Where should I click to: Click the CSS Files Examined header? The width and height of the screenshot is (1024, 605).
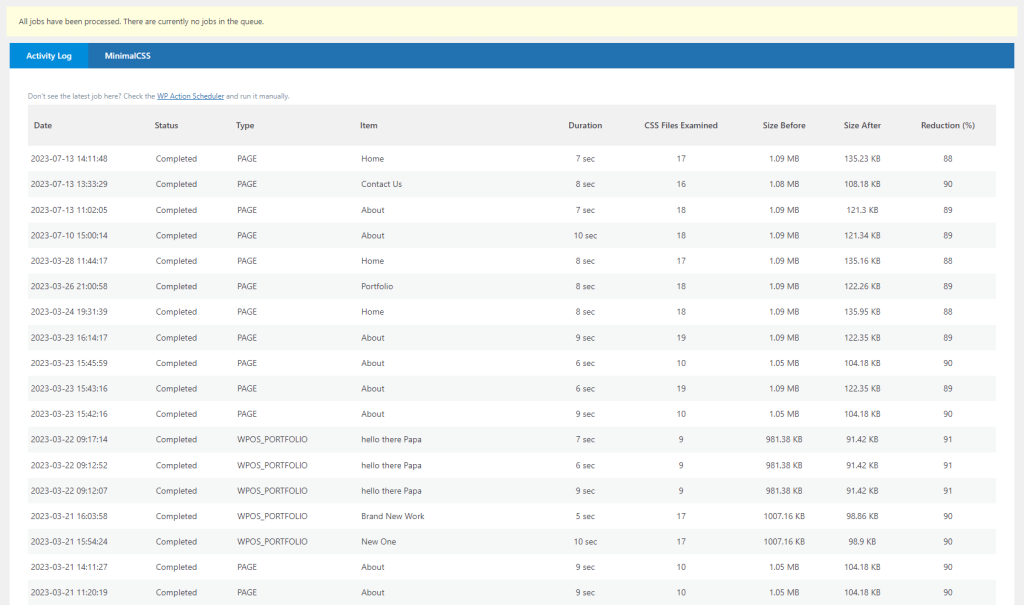[x=681, y=126]
